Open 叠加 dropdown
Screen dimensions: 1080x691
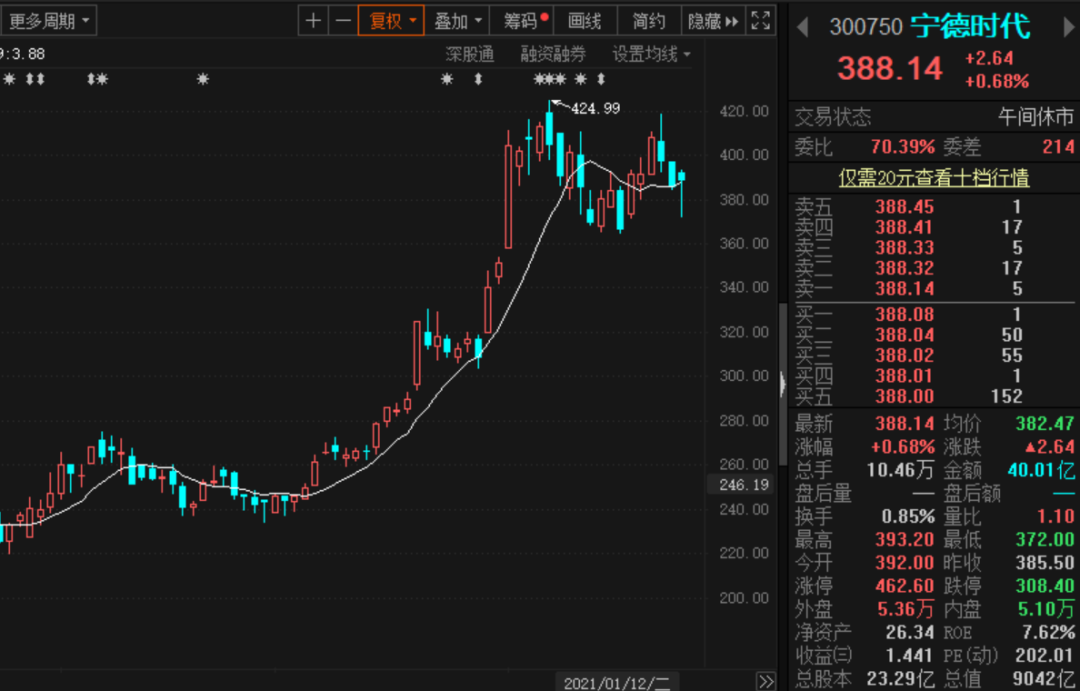coord(457,21)
